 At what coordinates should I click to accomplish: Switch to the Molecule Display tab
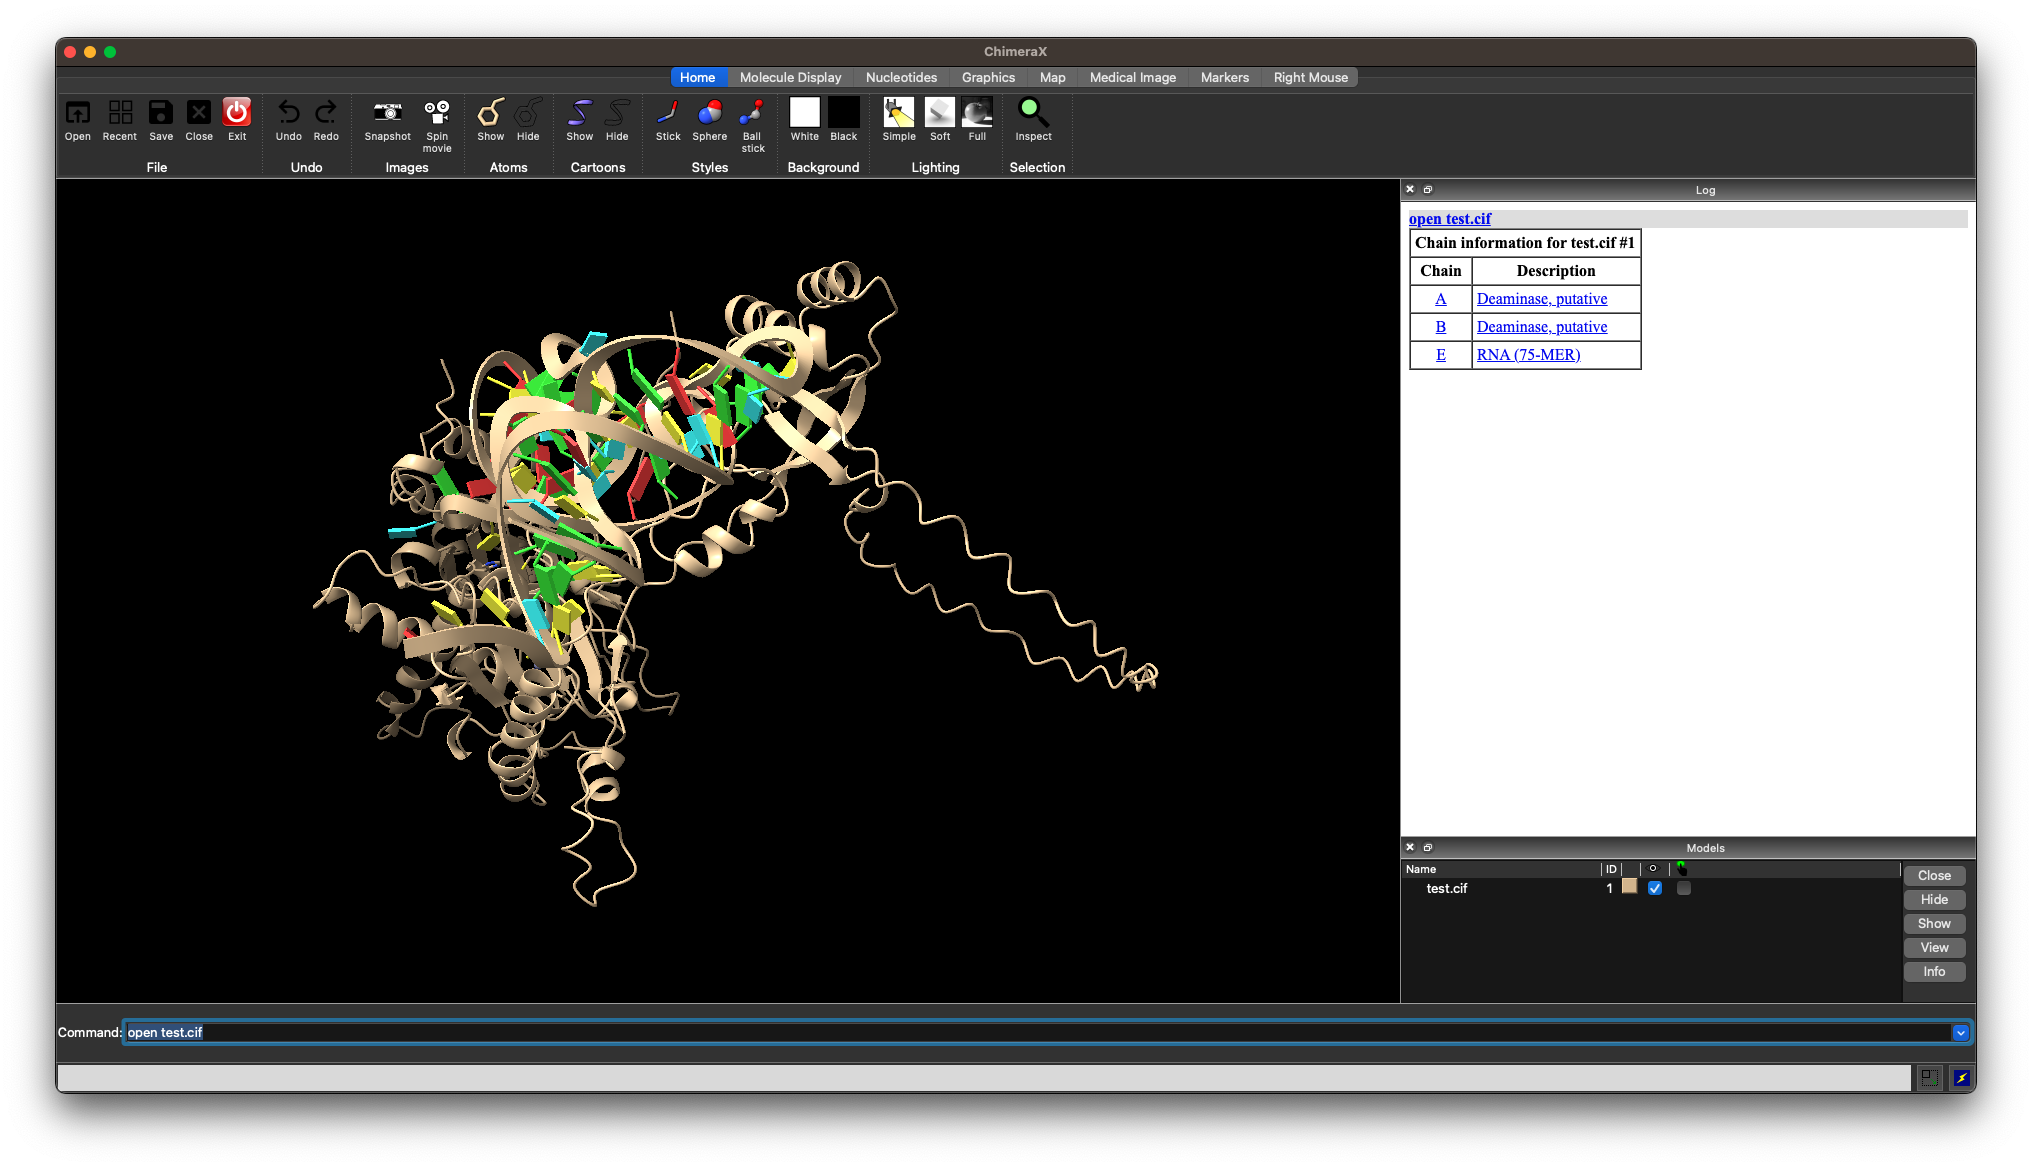click(790, 77)
